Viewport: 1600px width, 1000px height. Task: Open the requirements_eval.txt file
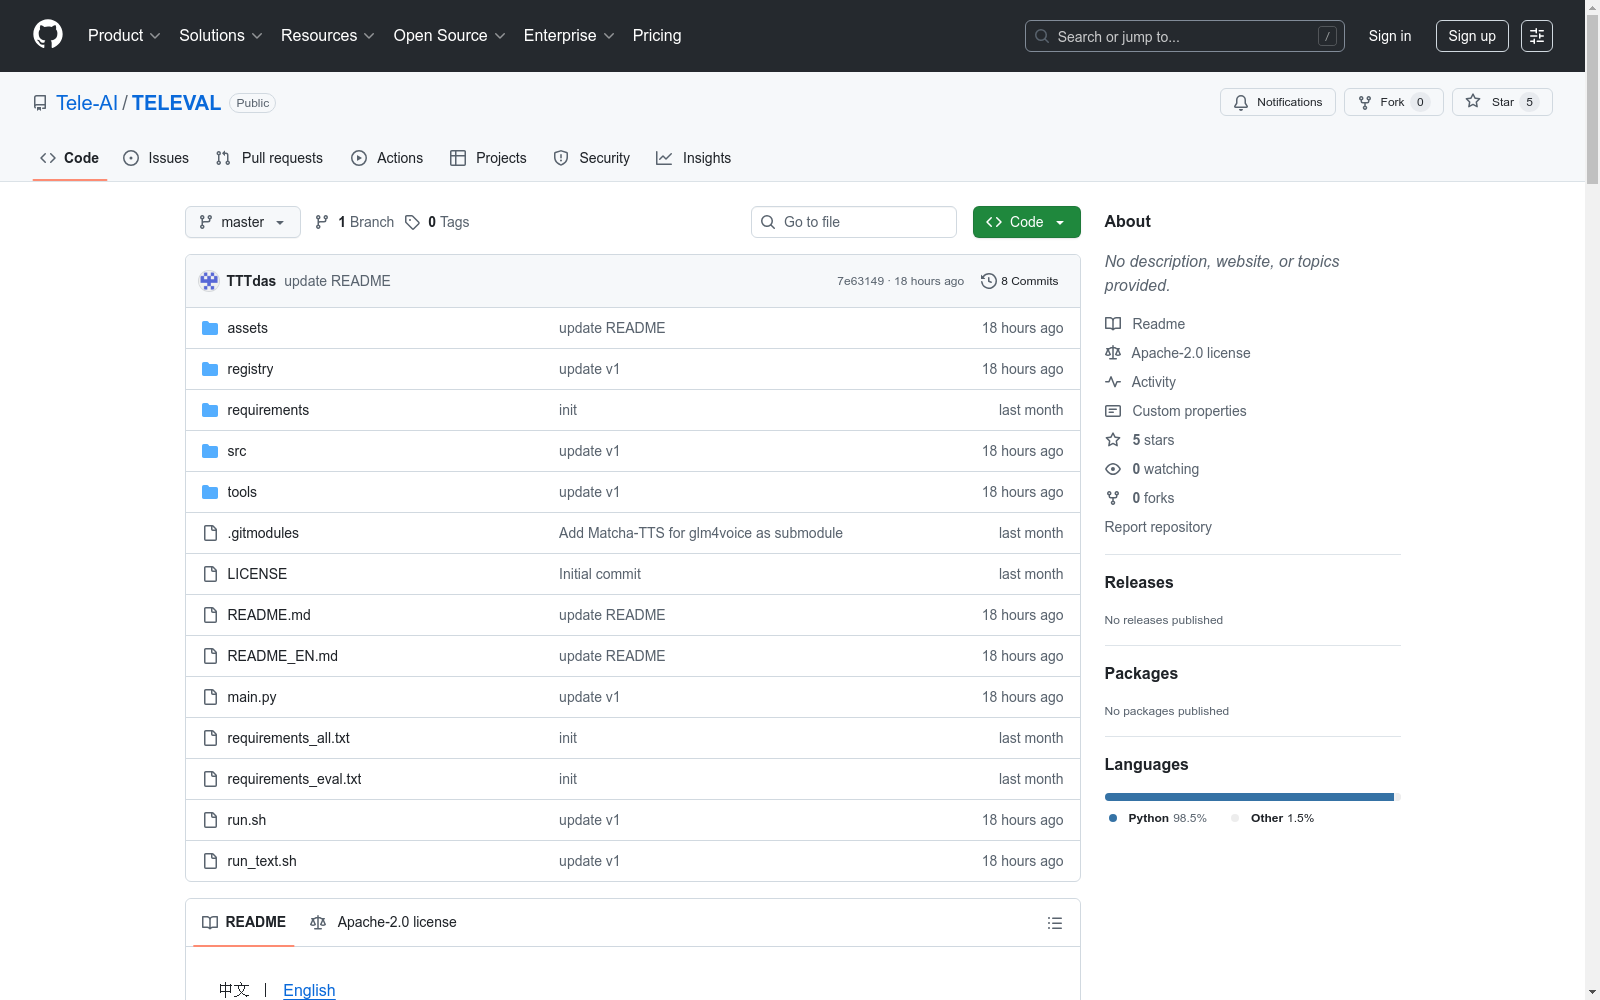pyautogui.click(x=294, y=779)
